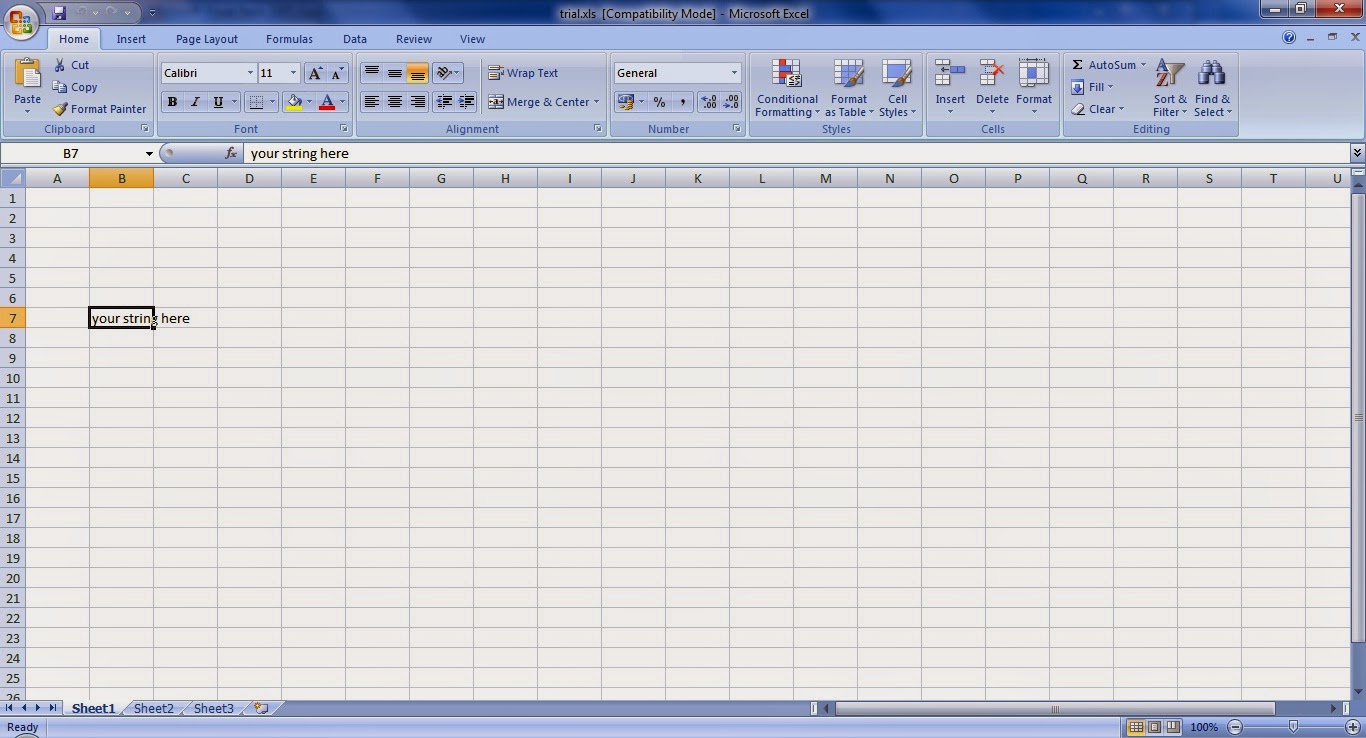The image size is (1366, 738).
Task: Click the Help question mark icon
Action: [x=1289, y=39]
